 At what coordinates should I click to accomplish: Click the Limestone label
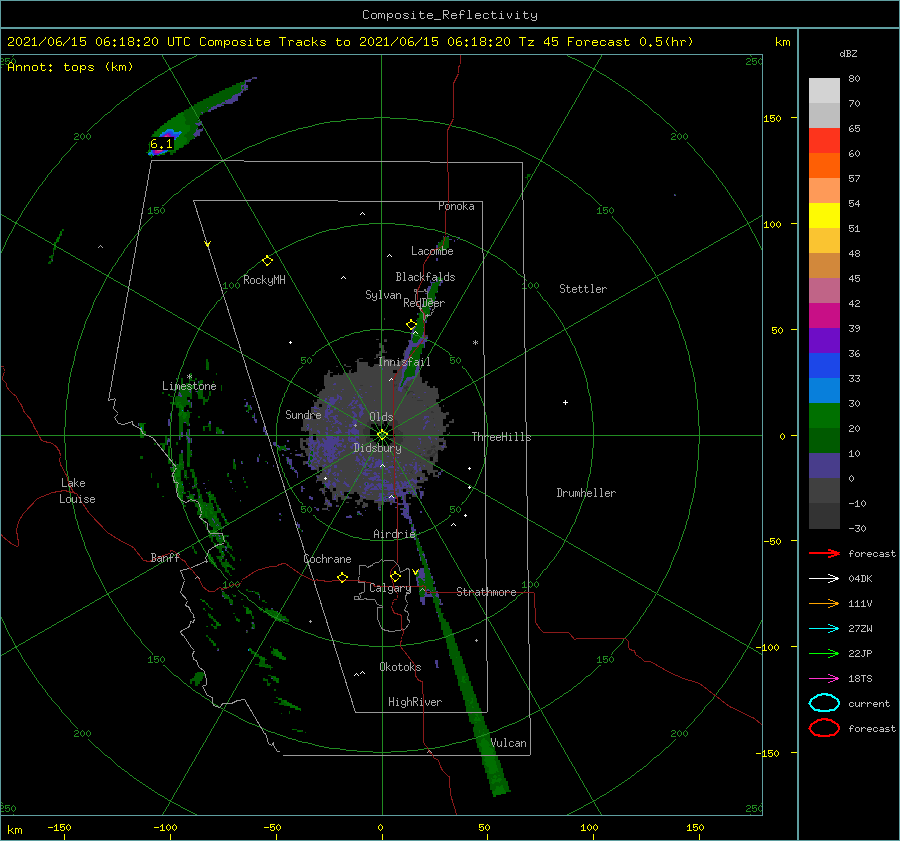click(189, 386)
